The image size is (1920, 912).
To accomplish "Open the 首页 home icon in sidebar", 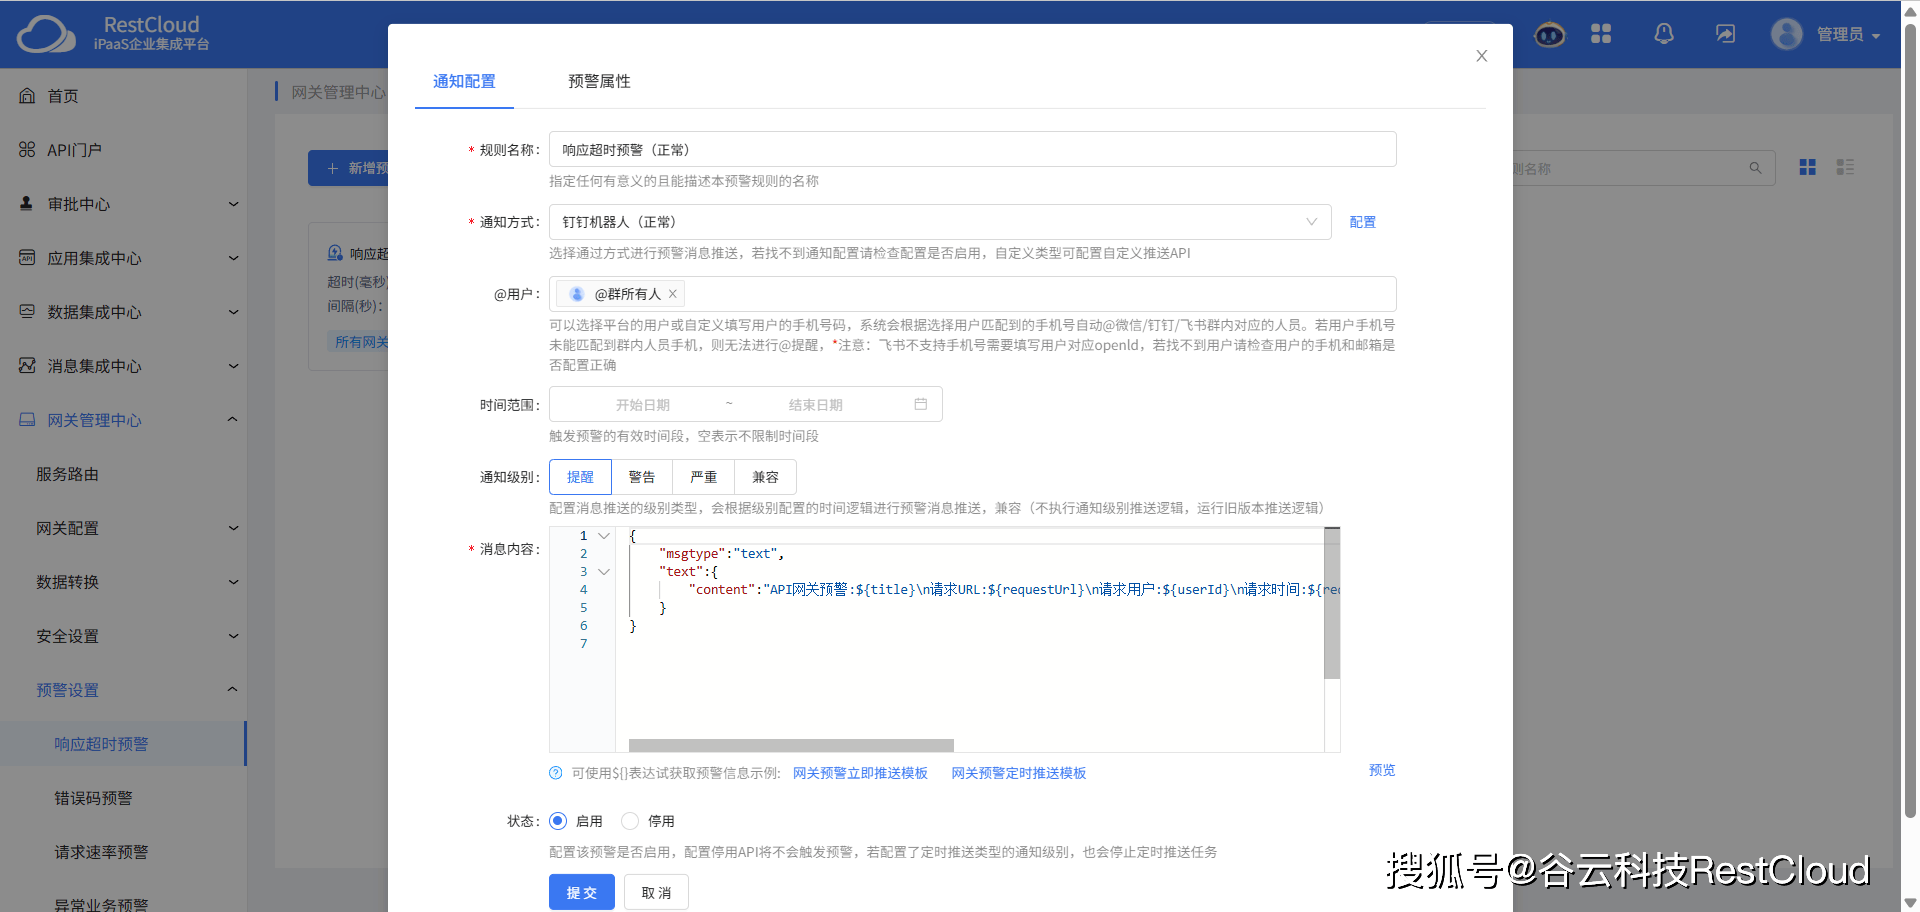I will (x=26, y=95).
